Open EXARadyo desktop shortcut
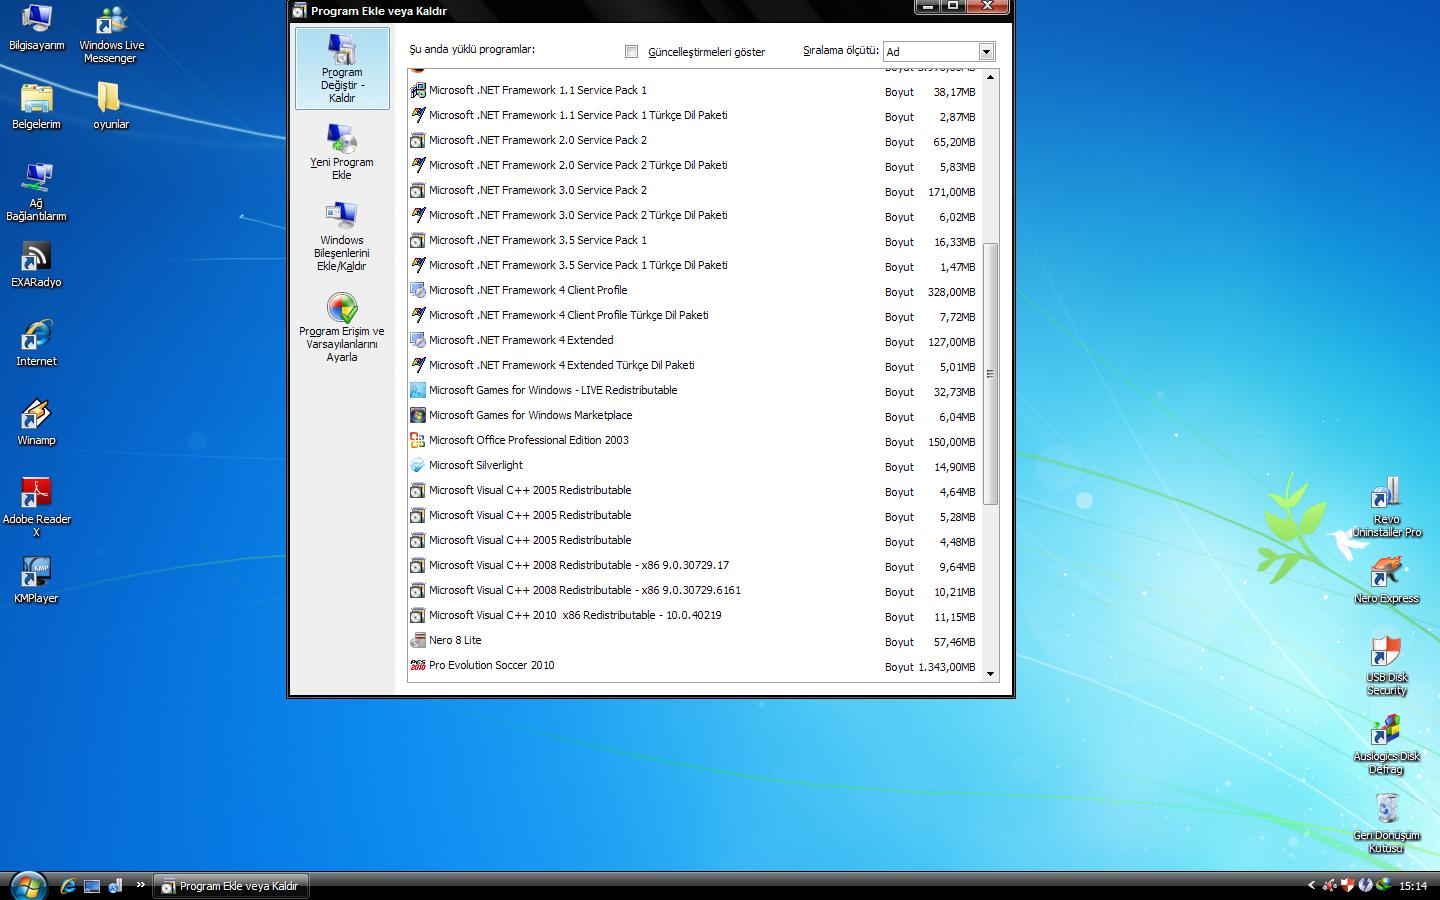Image resolution: width=1440 pixels, height=900 pixels. (37, 265)
